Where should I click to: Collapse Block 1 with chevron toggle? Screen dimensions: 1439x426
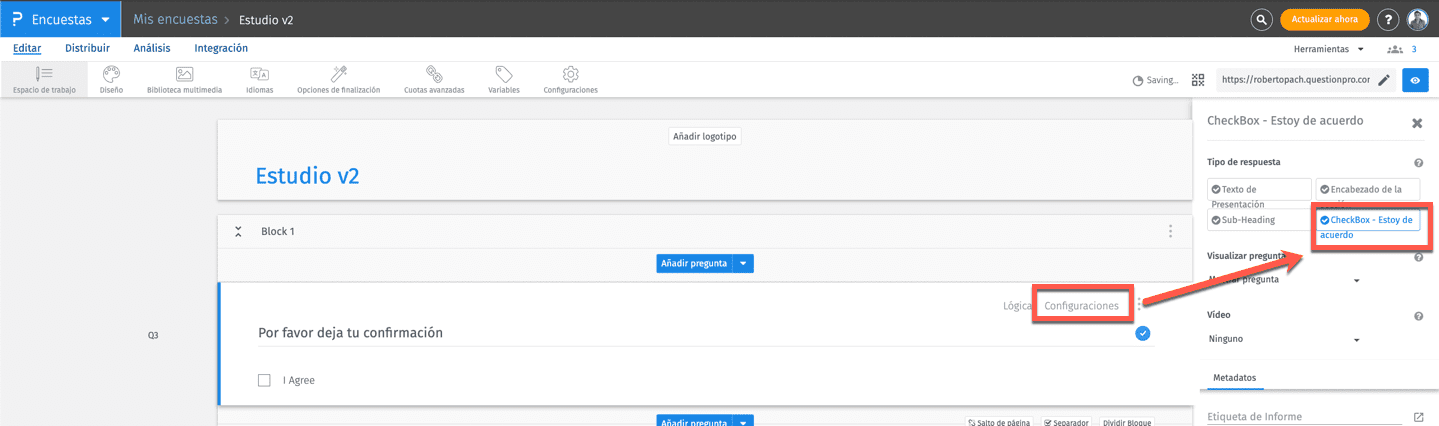tap(238, 231)
